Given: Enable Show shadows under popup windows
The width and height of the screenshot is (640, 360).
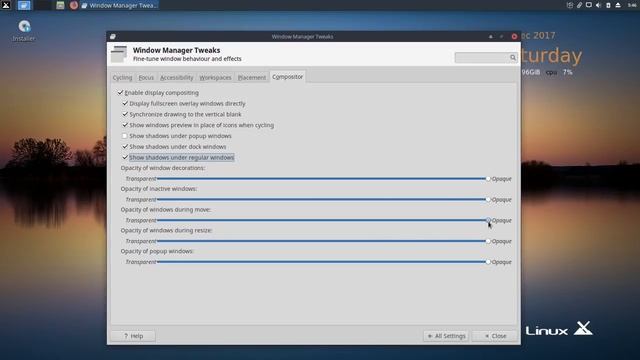Looking at the screenshot, I should tap(125, 136).
